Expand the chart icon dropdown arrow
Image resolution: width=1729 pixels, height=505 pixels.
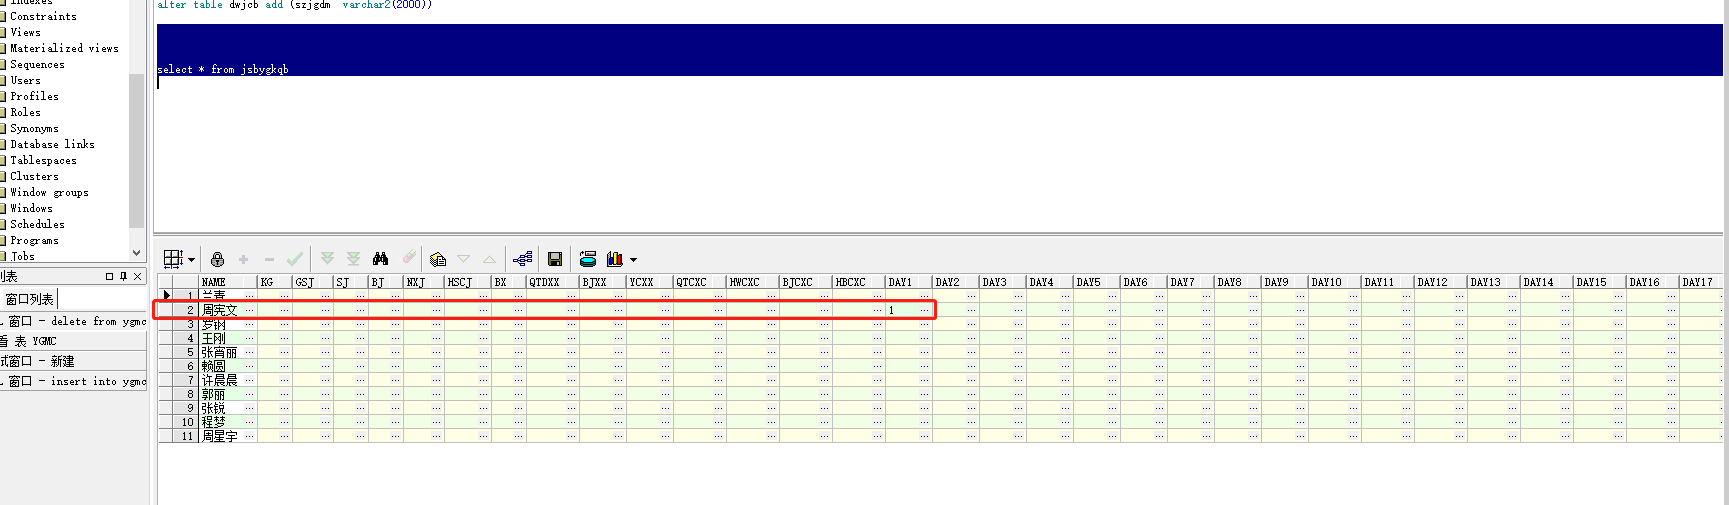pyautogui.click(x=633, y=260)
